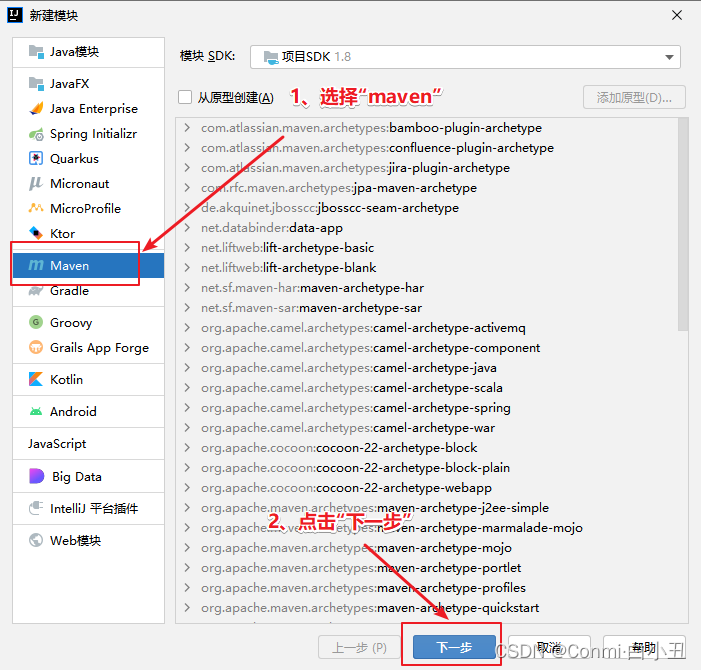Select cocoon-22-archetype-webapp row
Viewport: 701px width, 670px height.
click(x=427, y=488)
